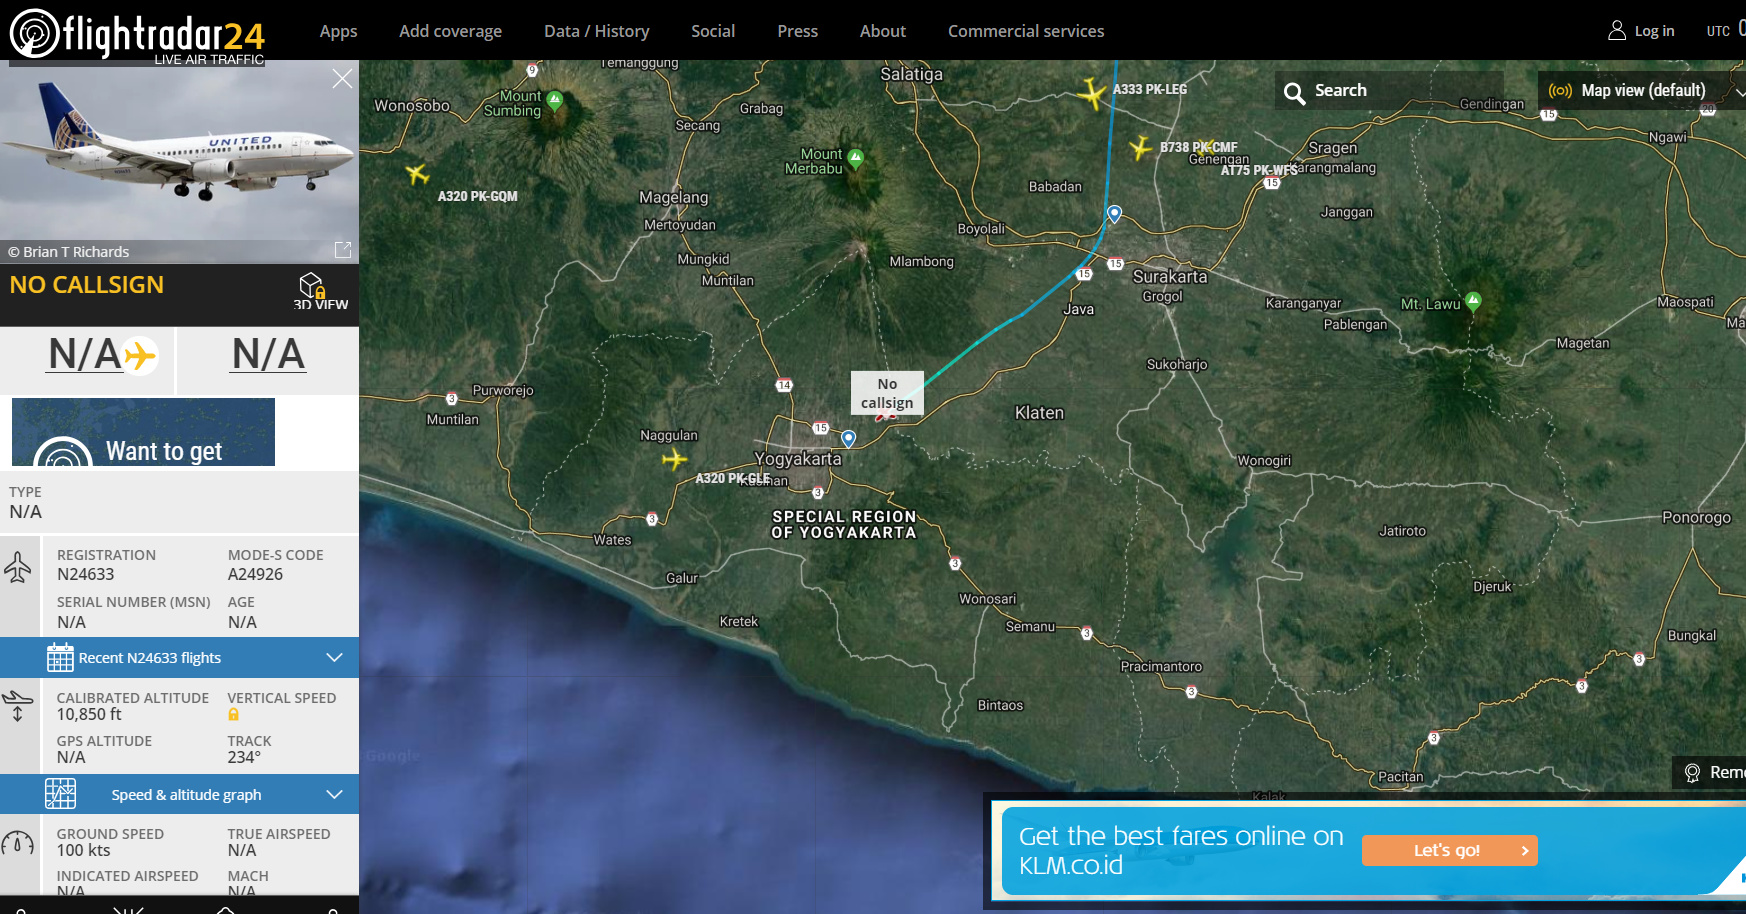1746x914 pixels.
Task: Click the Wonosobo label on the map
Action: [x=412, y=105]
